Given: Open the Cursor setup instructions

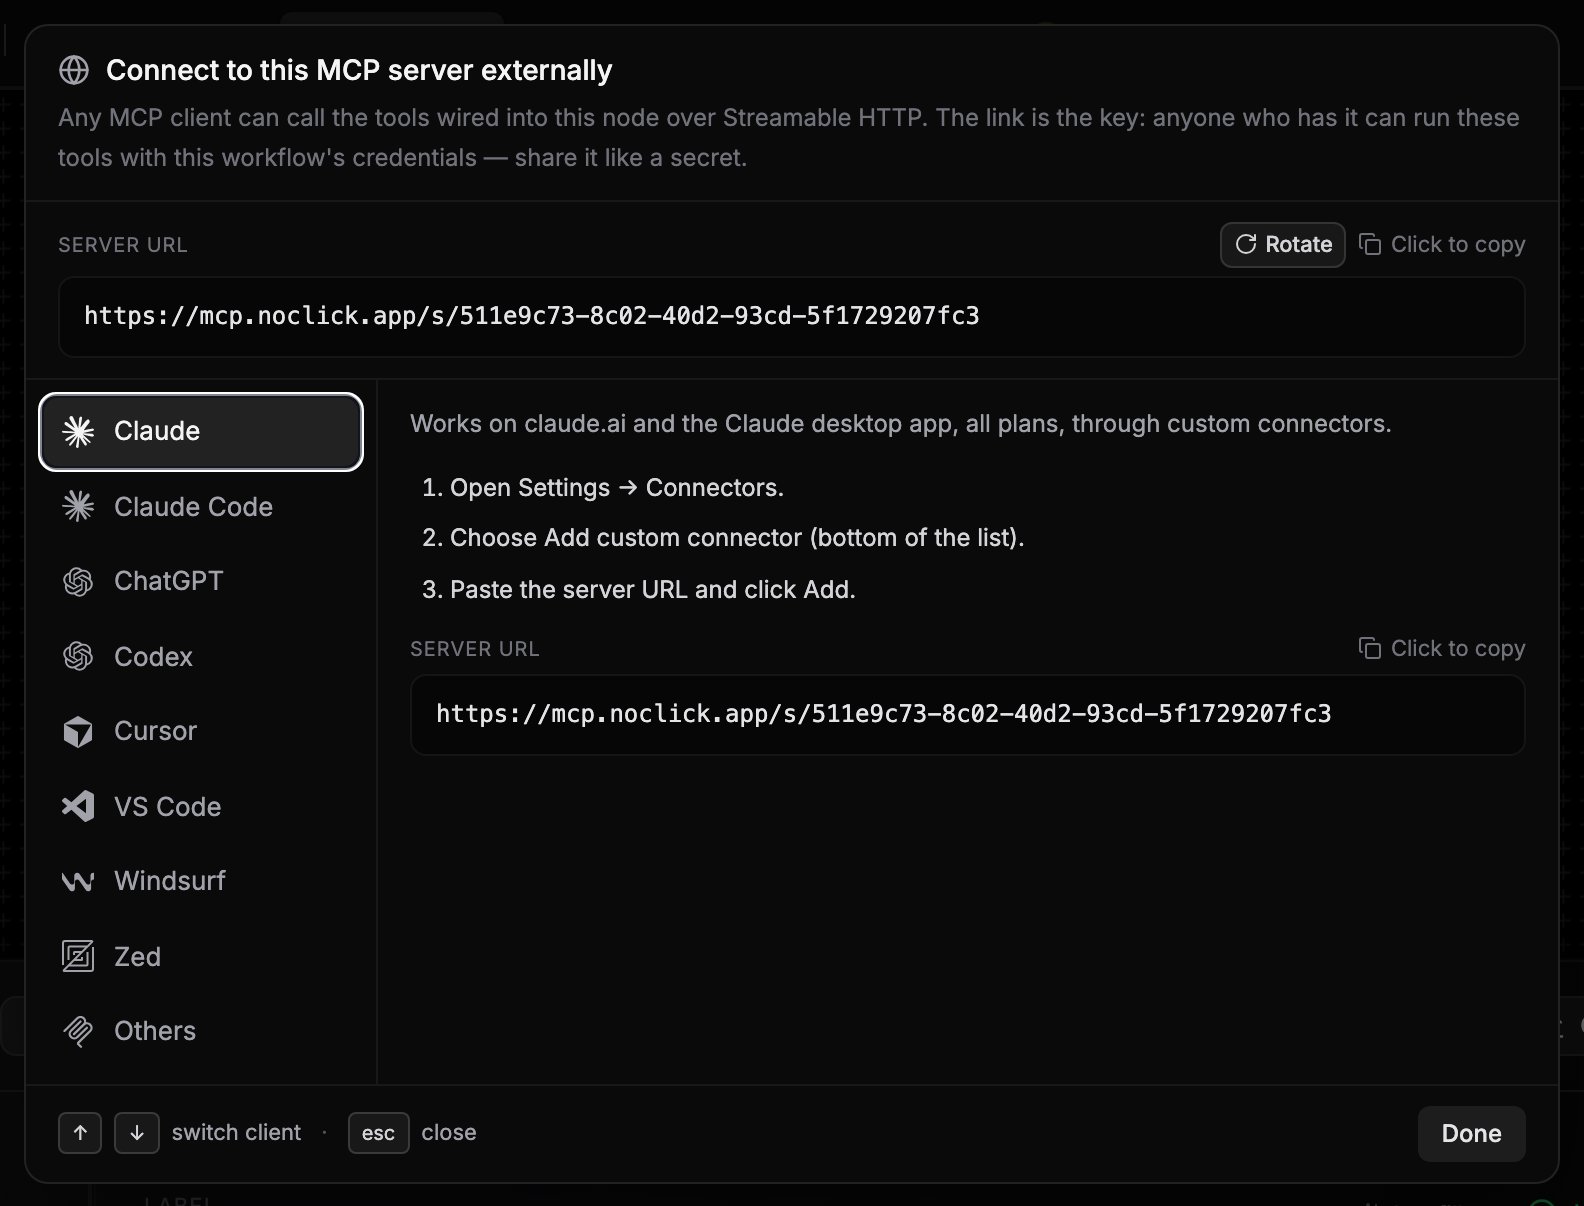Looking at the screenshot, I should [200, 731].
